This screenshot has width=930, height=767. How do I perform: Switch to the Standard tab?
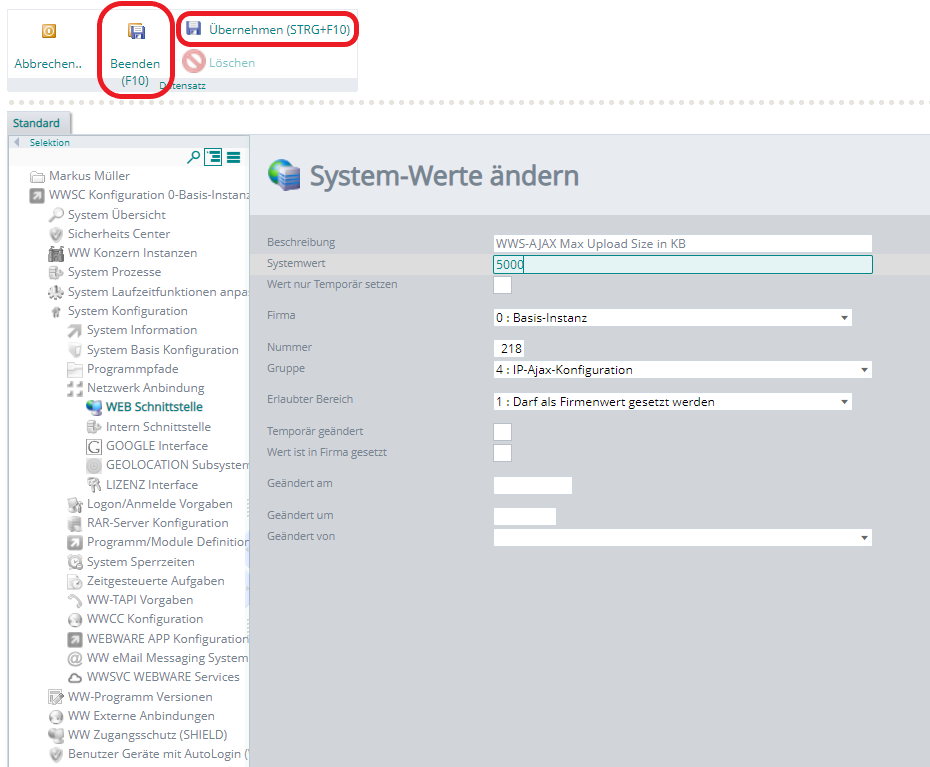coord(37,123)
